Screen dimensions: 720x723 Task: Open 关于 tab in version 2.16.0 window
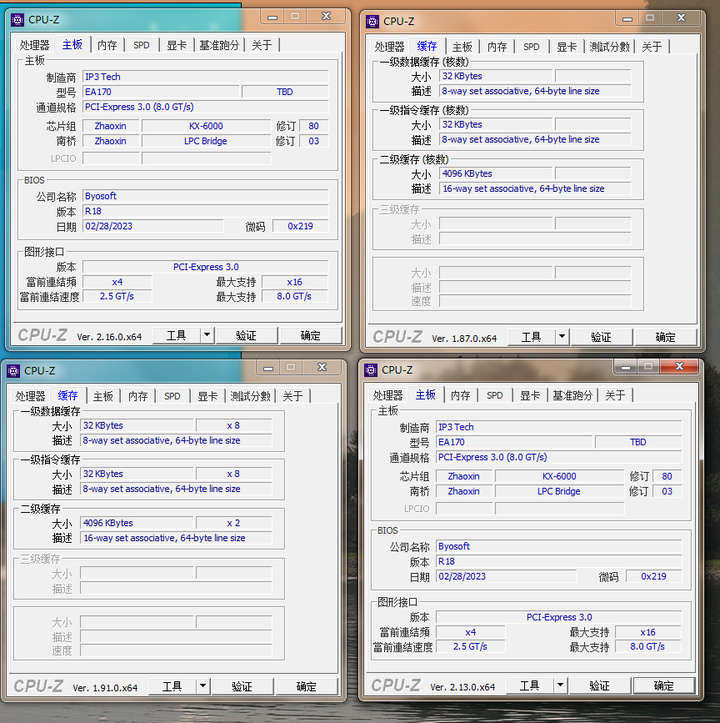262,45
